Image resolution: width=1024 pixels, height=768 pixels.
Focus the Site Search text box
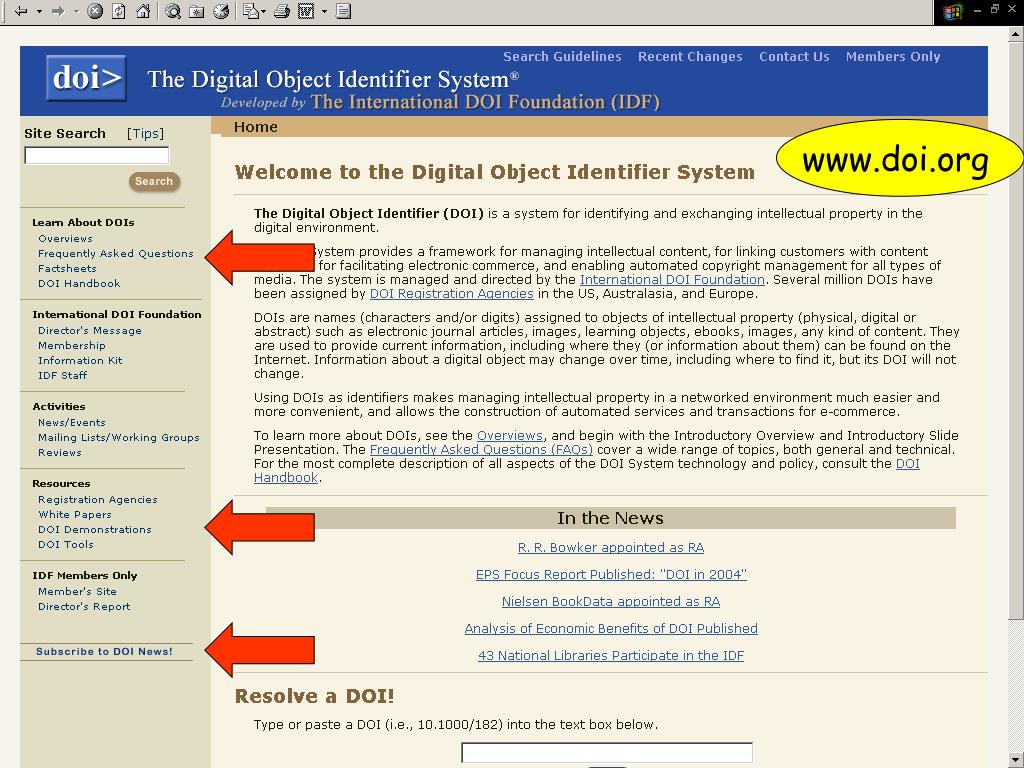pyautogui.click(x=97, y=155)
